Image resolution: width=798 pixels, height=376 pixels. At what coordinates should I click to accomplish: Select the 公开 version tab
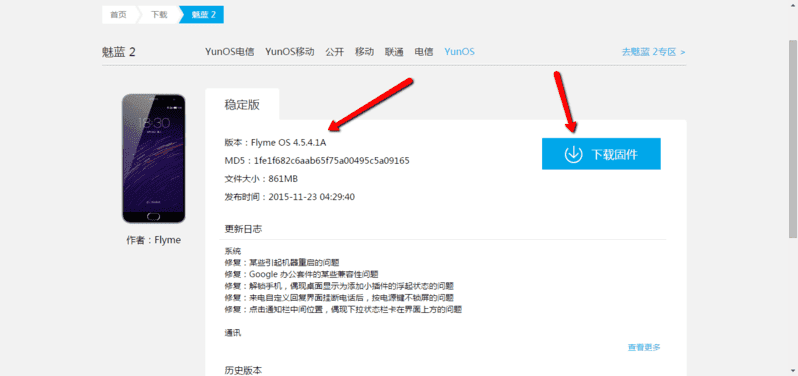pyautogui.click(x=334, y=51)
